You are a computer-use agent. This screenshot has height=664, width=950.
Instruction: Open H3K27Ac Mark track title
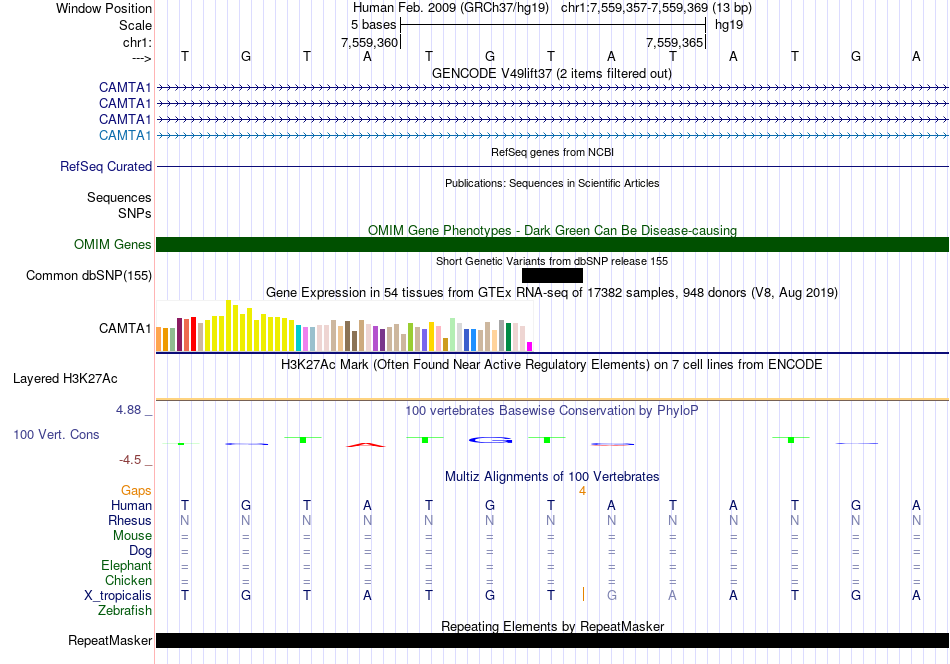coord(552,365)
